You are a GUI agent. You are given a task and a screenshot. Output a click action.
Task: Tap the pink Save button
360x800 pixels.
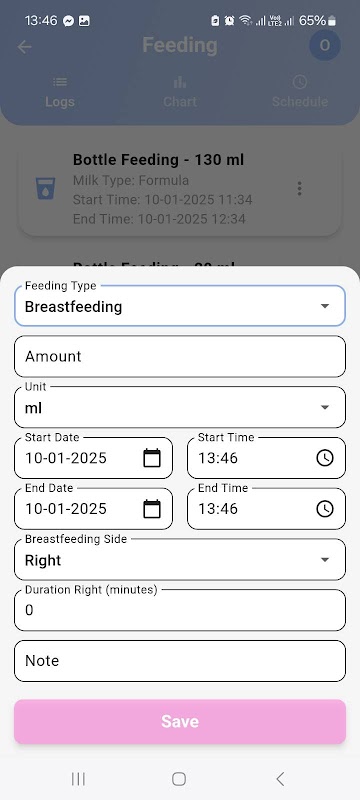180,721
